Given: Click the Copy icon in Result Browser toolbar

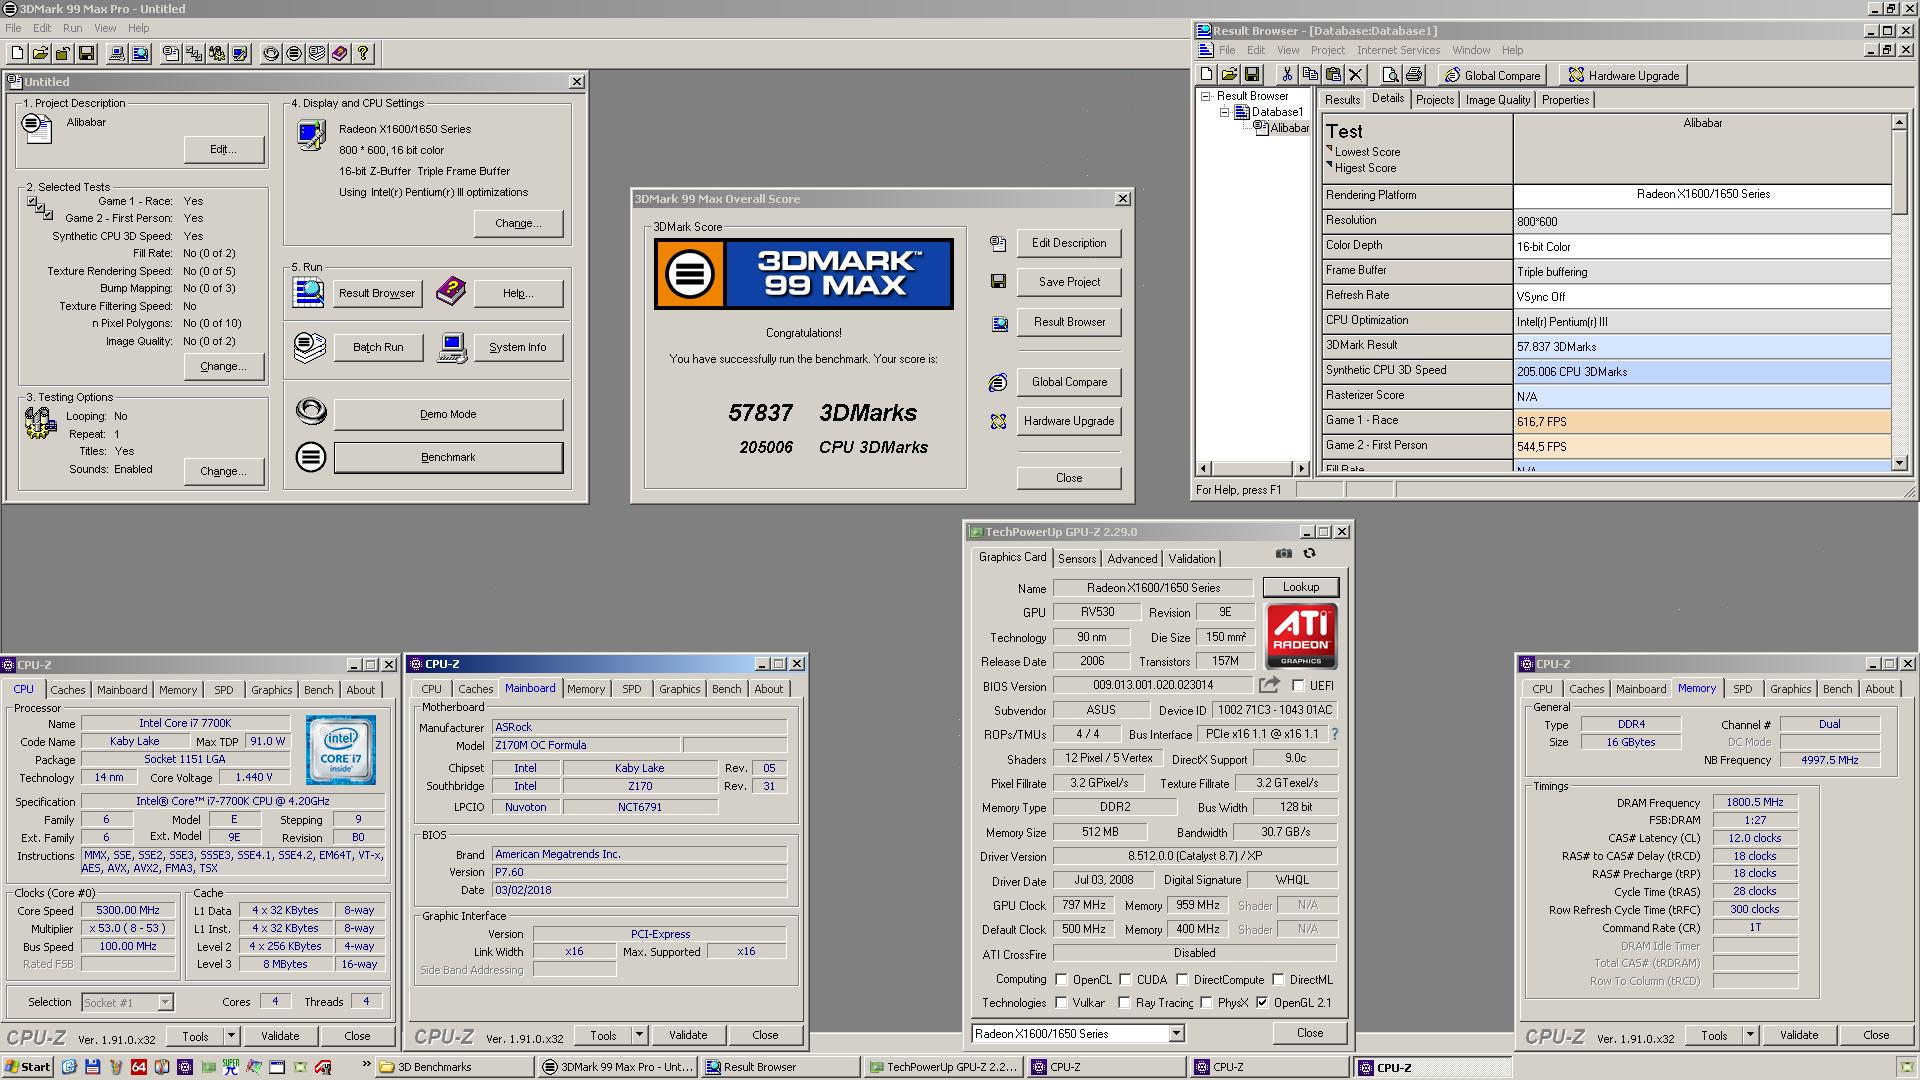Looking at the screenshot, I should coord(1309,75).
